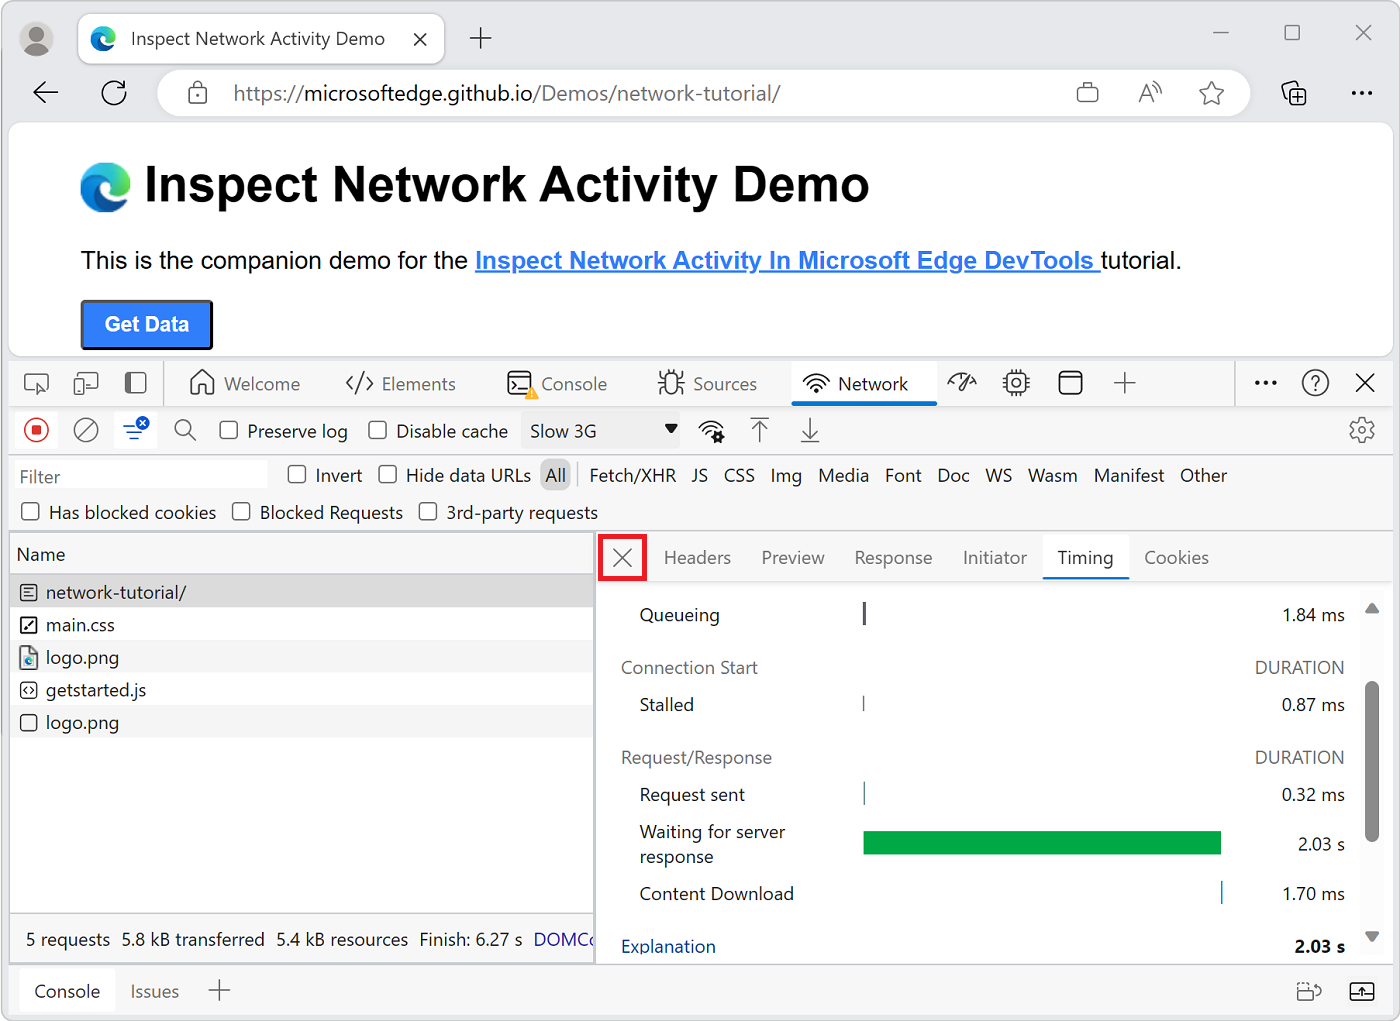Screen dimensions: 1400x1021
Task: Open network conditions wifi-gear icon
Action: point(712,431)
